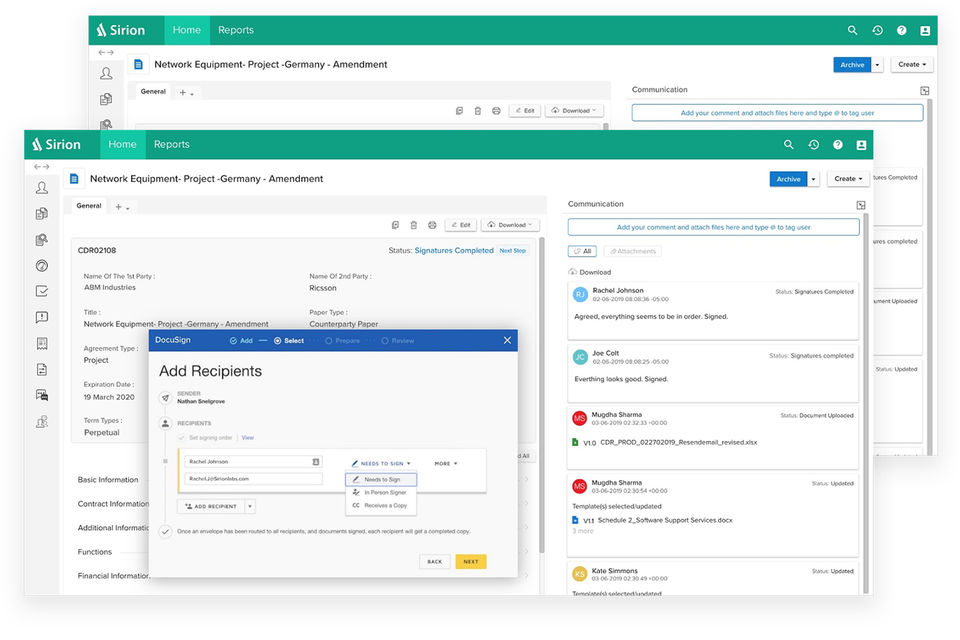Click NEXT button in DocuSign dialog

(x=471, y=562)
